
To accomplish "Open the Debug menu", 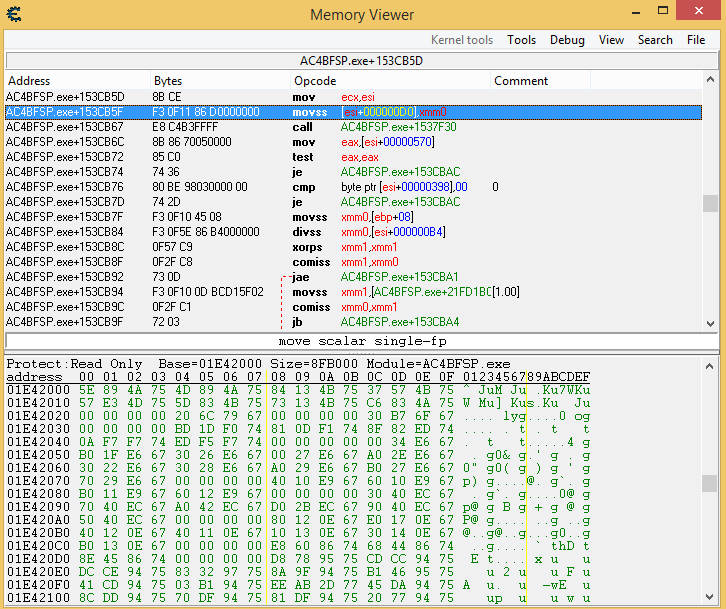I will pyautogui.click(x=567, y=40).
